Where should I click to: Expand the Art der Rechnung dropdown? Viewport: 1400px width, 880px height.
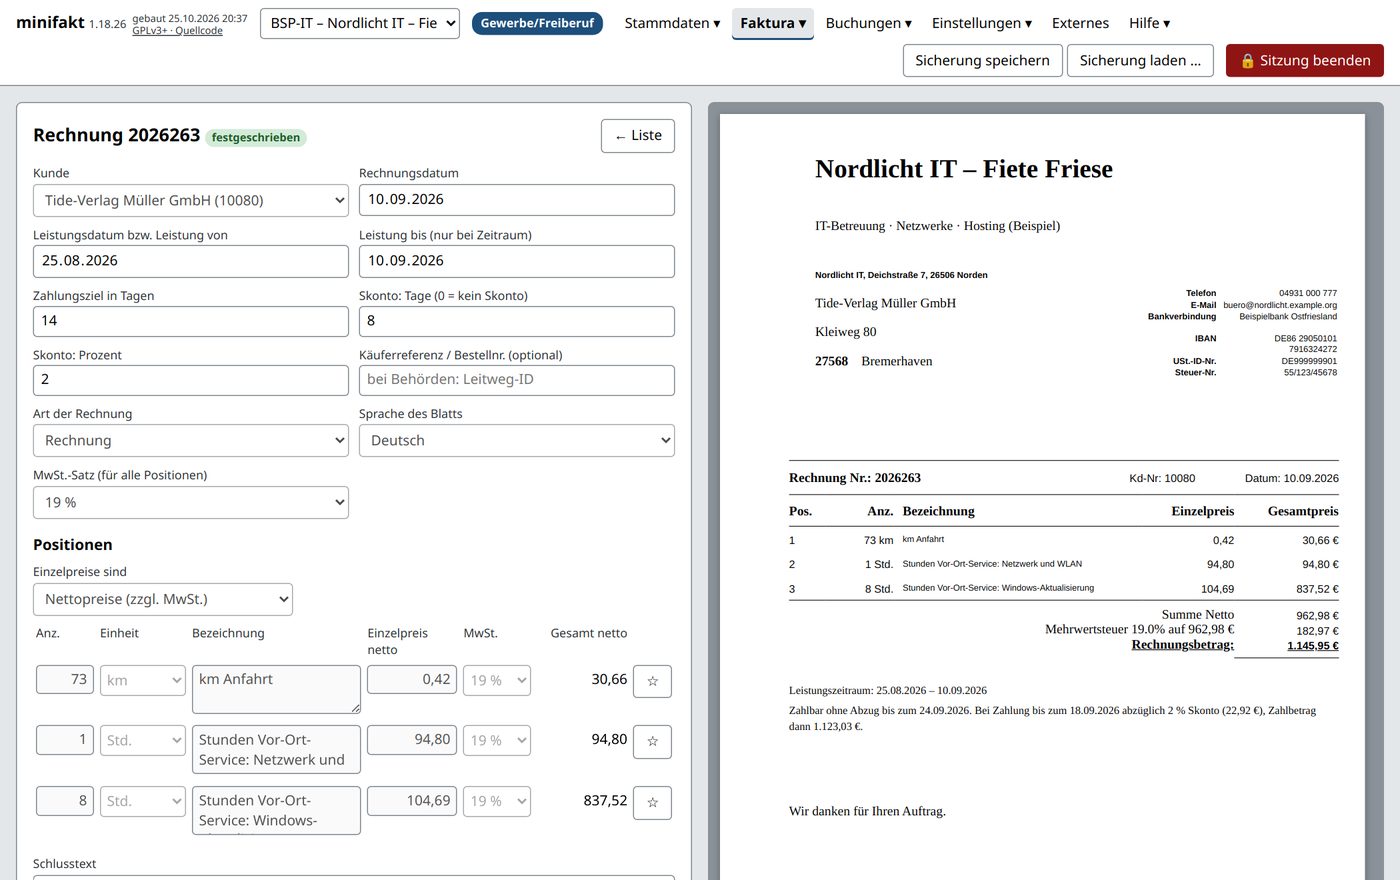191,440
